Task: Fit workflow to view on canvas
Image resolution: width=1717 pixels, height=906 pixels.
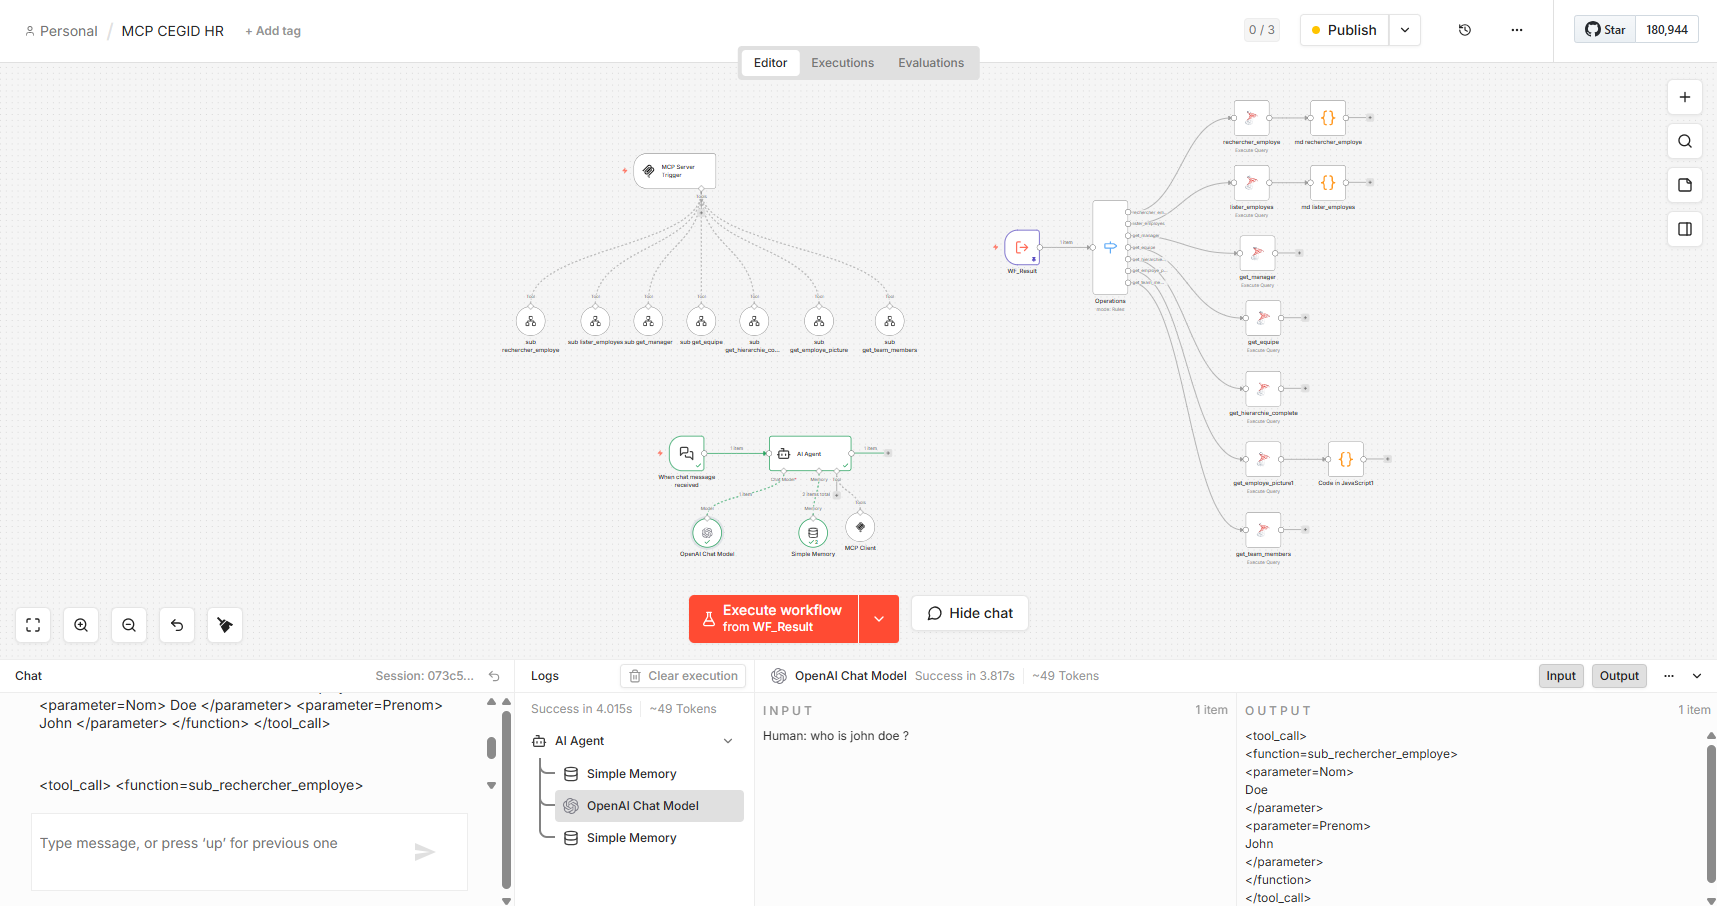Action: point(33,625)
